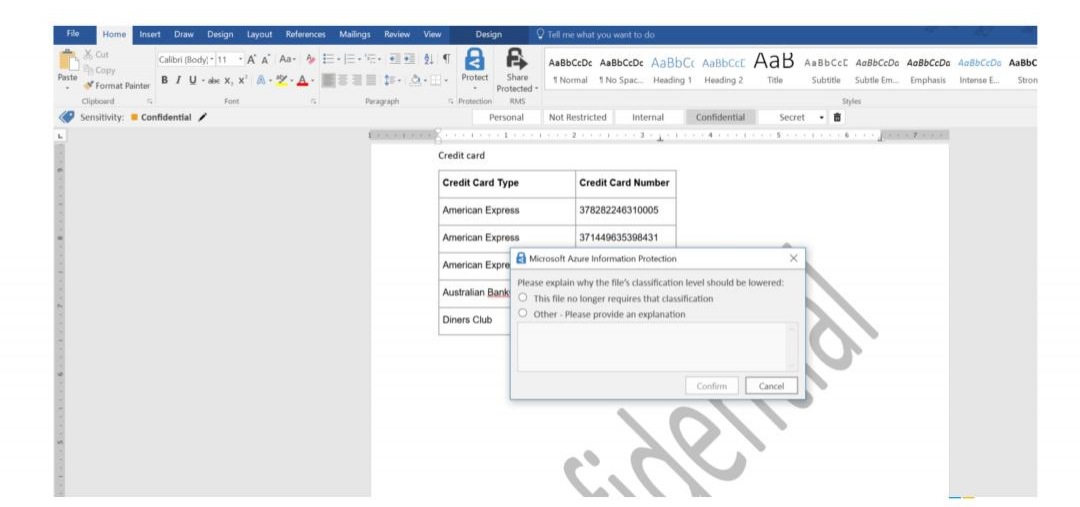Screen dimensions: 1080x507
Task: Apply strikethrough formatting
Action: pyautogui.click(x=214, y=81)
